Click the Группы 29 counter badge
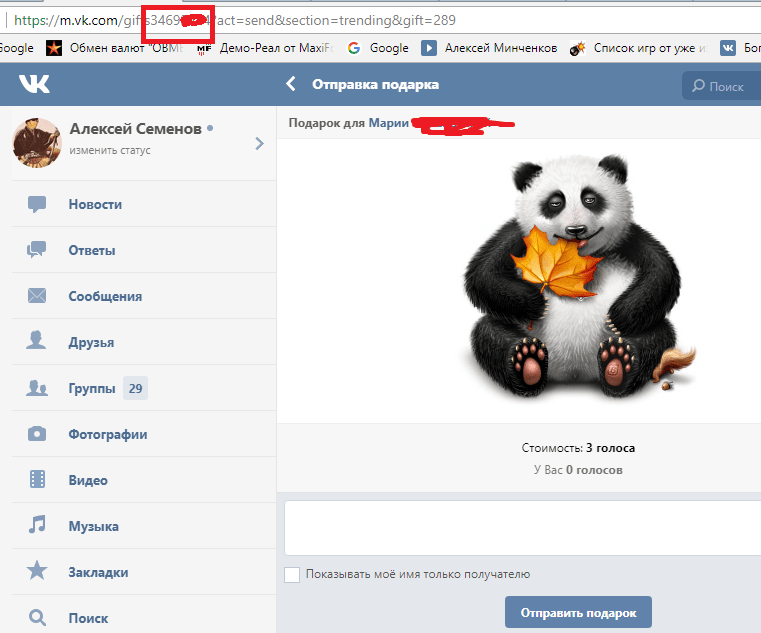The image size is (761, 633). point(135,388)
